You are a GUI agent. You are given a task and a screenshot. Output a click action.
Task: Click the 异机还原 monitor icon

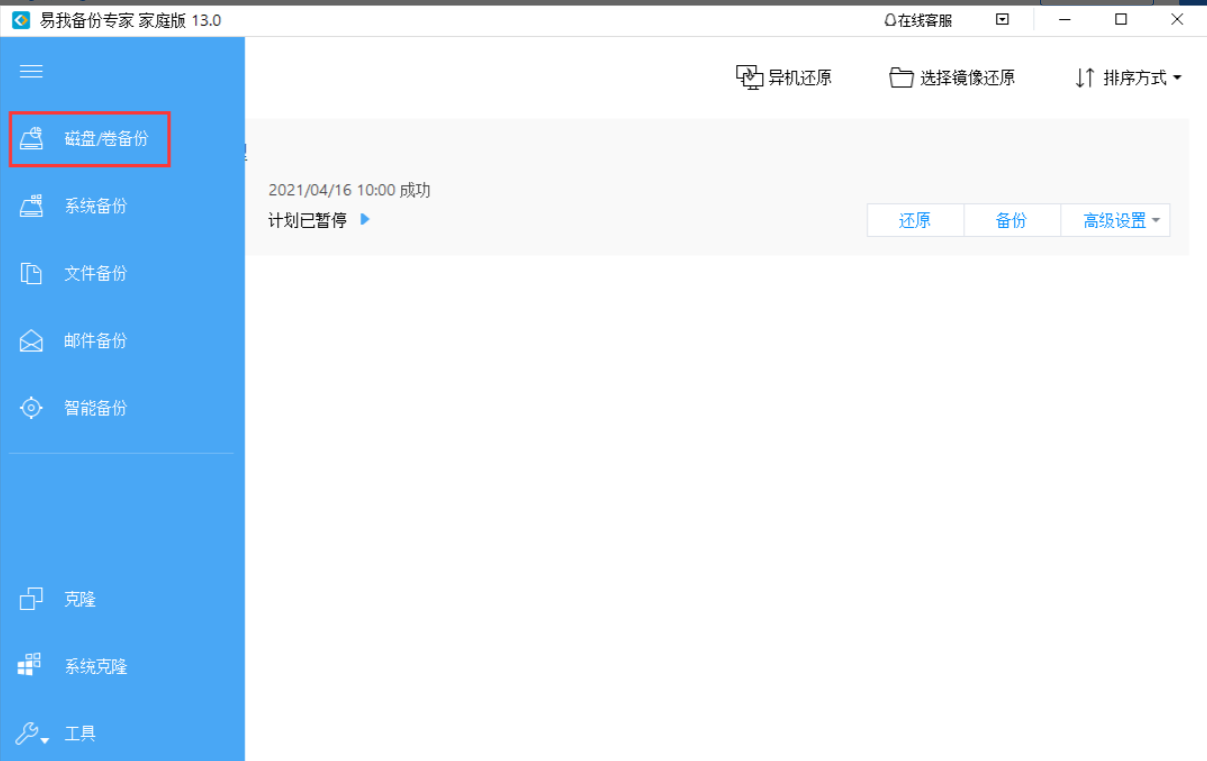pos(750,77)
